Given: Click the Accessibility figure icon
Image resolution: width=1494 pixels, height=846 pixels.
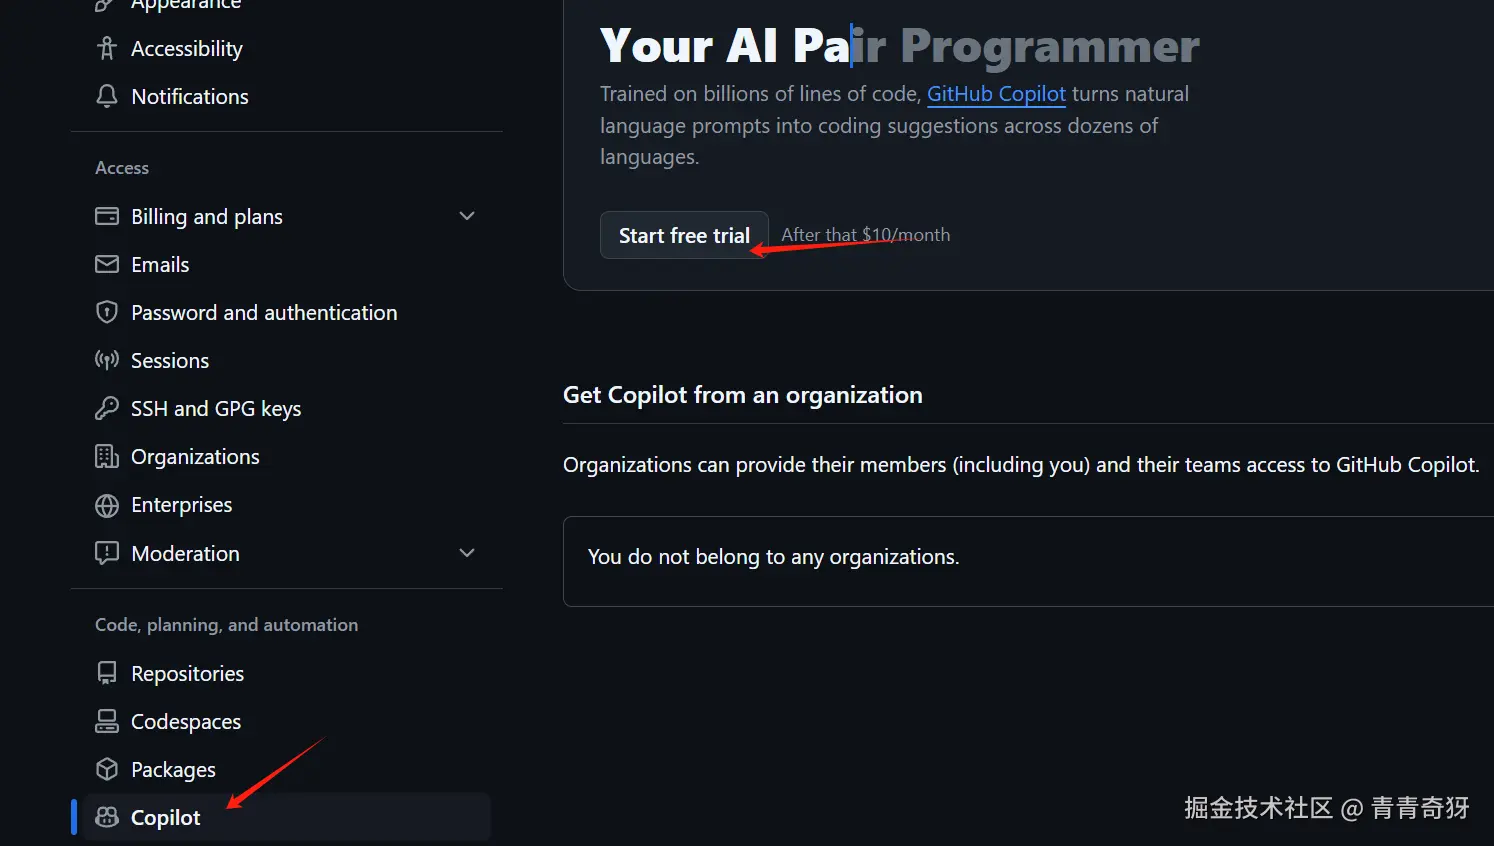Looking at the screenshot, I should pyautogui.click(x=107, y=48).
